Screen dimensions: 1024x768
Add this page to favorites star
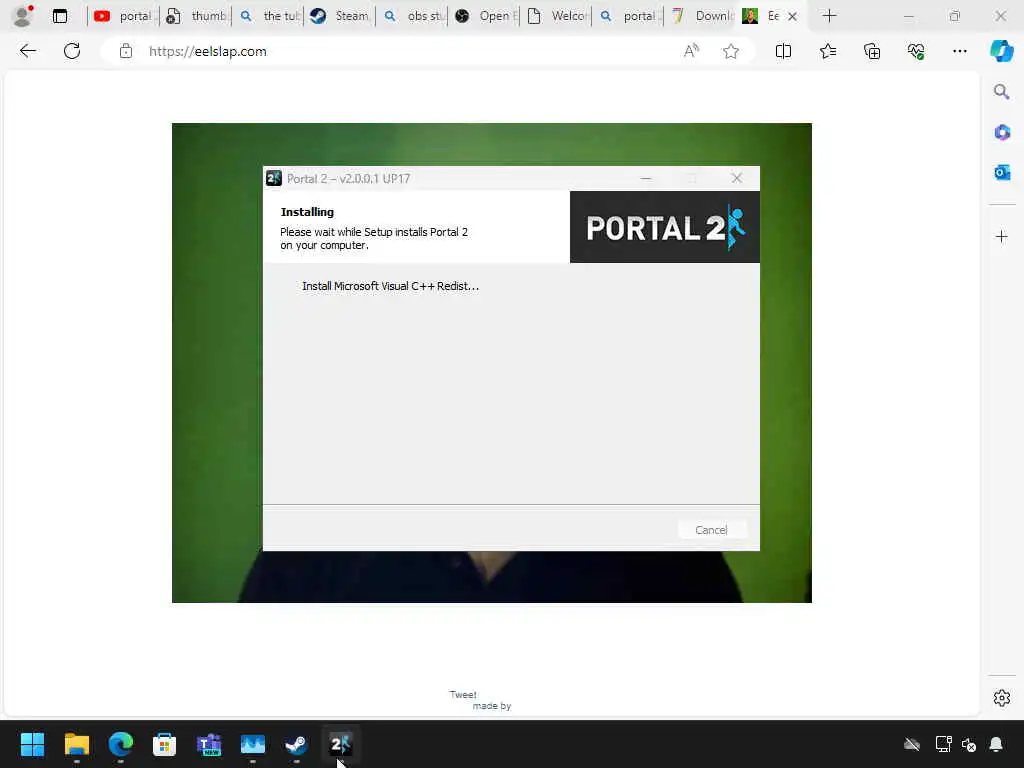[731, 51]
